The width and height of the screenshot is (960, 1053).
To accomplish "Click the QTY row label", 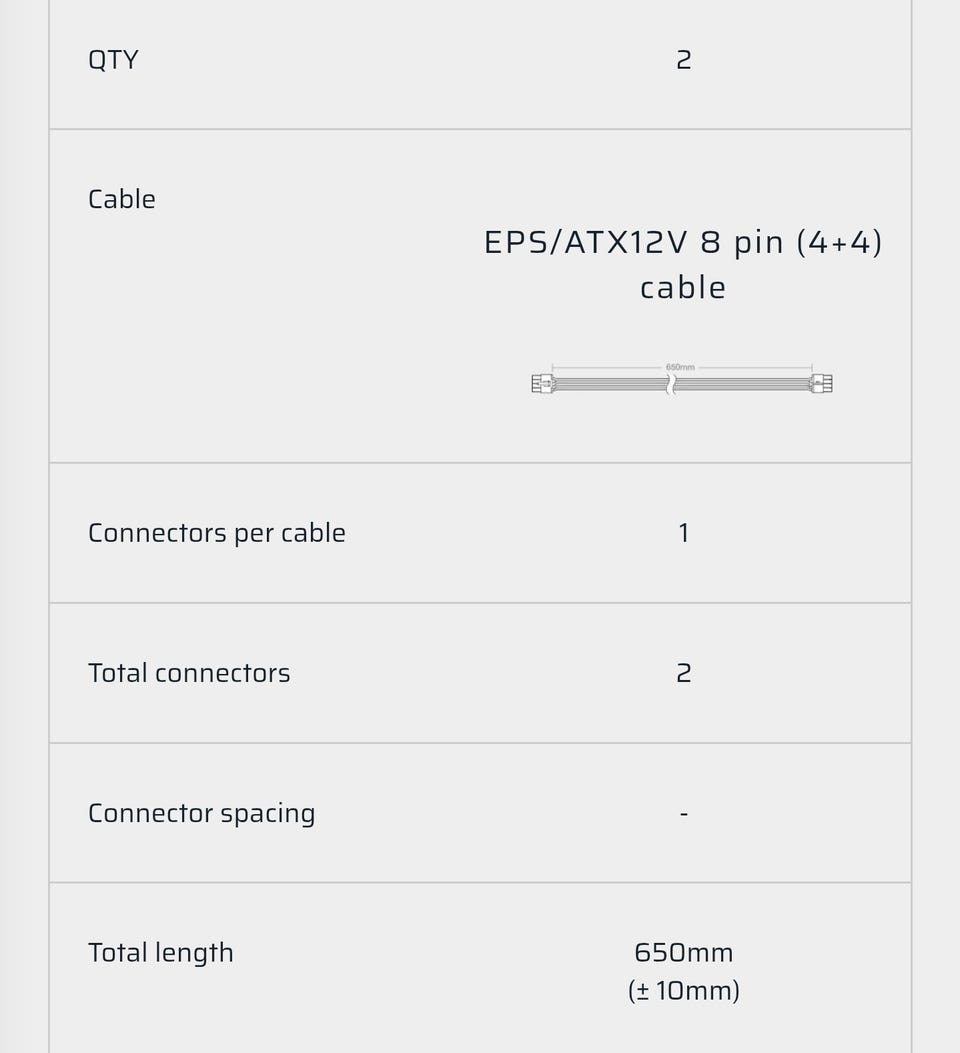I will [x=113, y=60].
